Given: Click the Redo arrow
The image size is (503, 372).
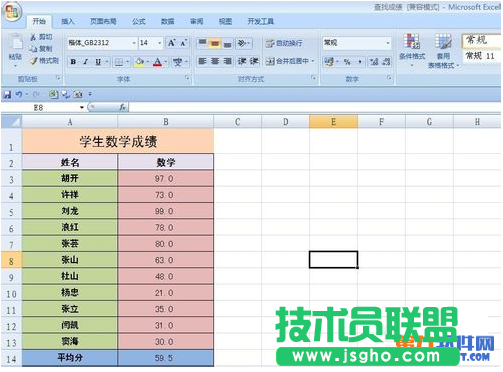Looking at the screenshot, I should [x=36, y=95].
